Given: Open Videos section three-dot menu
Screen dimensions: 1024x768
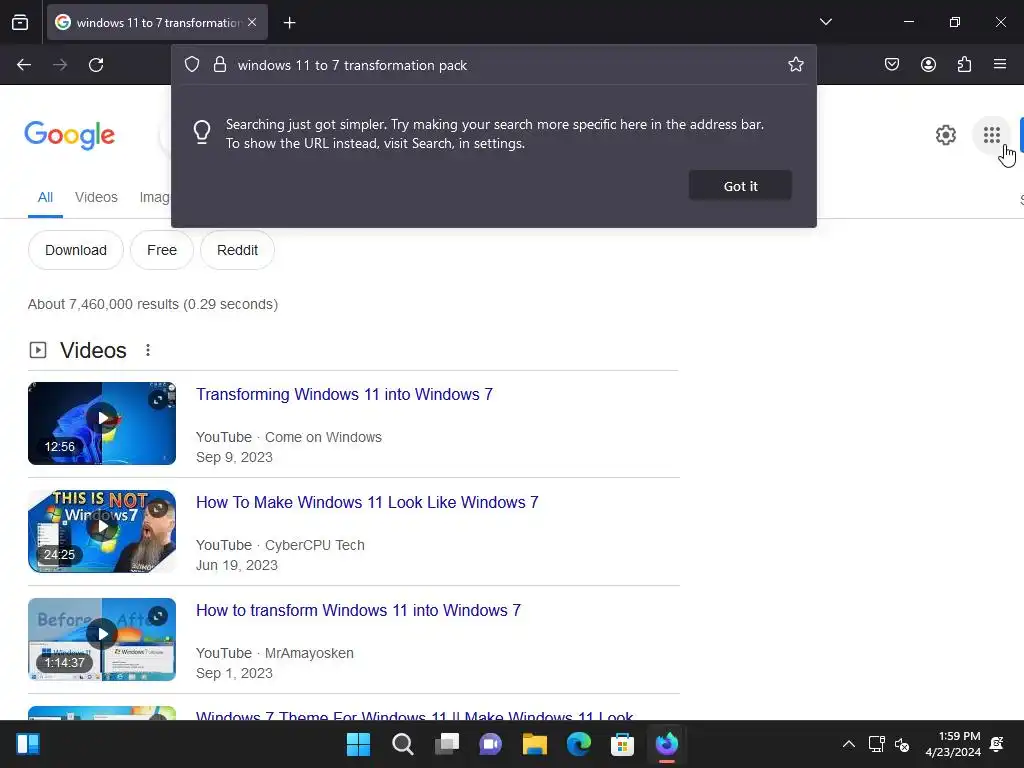Looking at the screenshot, I should pos(148,351).
